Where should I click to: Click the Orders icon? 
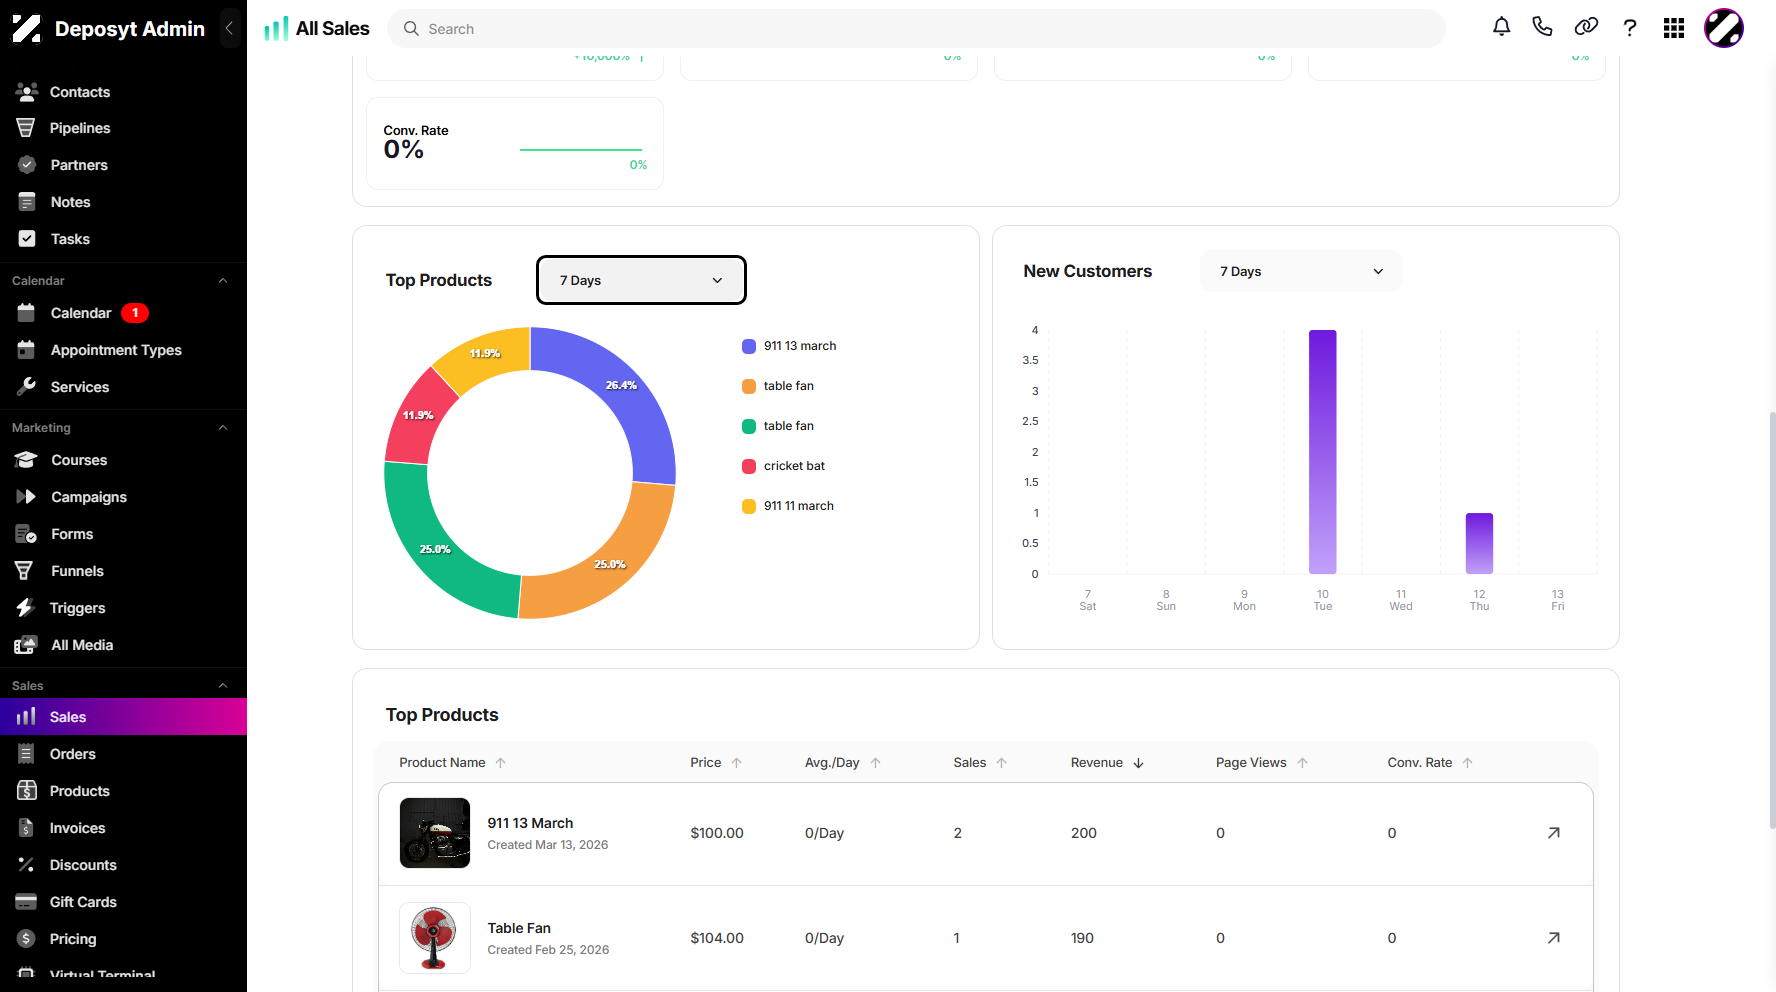click(27, 754)
